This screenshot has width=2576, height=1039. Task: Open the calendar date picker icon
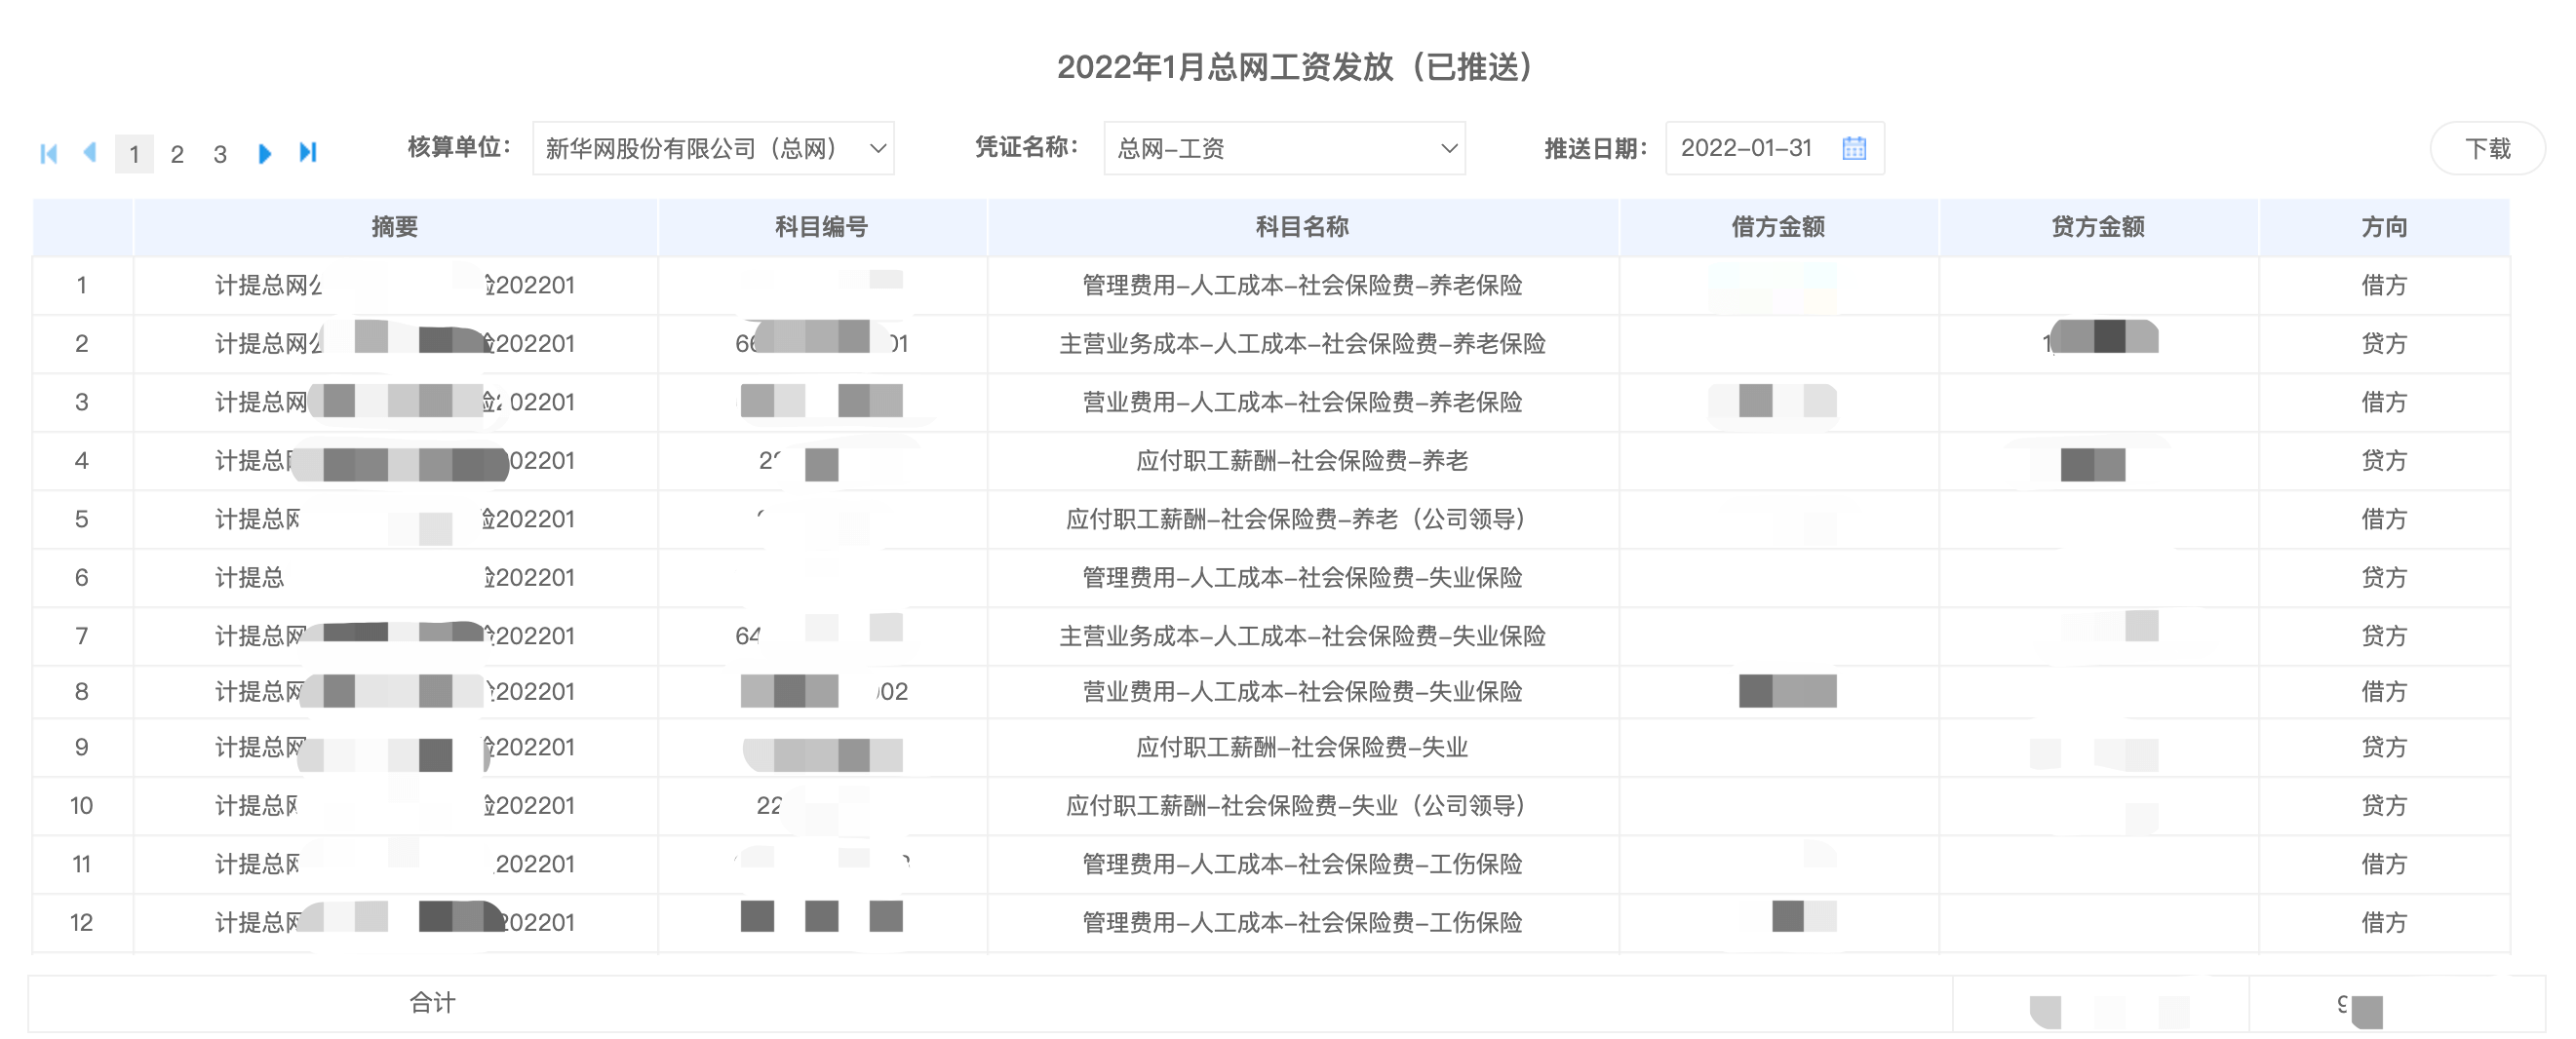(x=1853, y=148)
